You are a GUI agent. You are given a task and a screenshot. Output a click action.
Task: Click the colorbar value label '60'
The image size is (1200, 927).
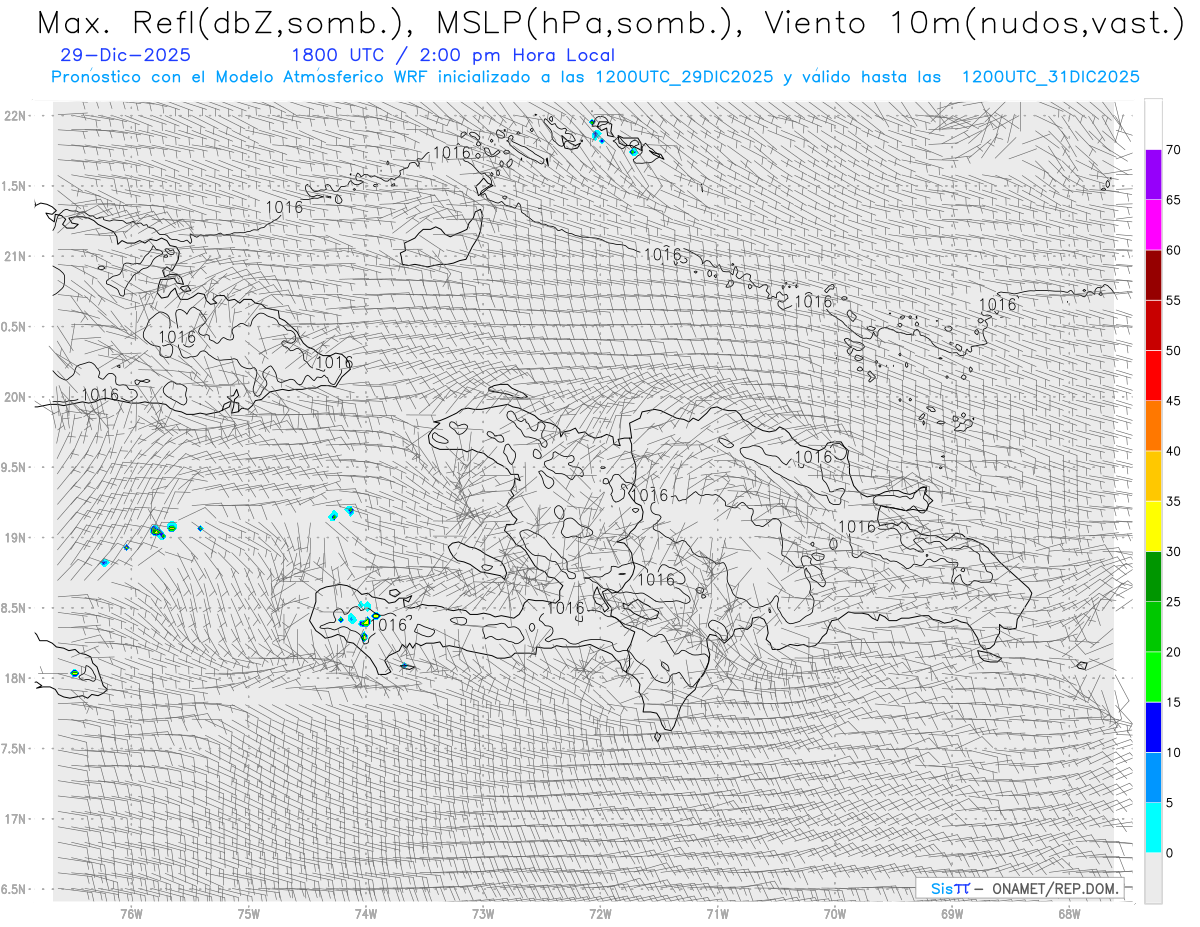click(1173, 250)
